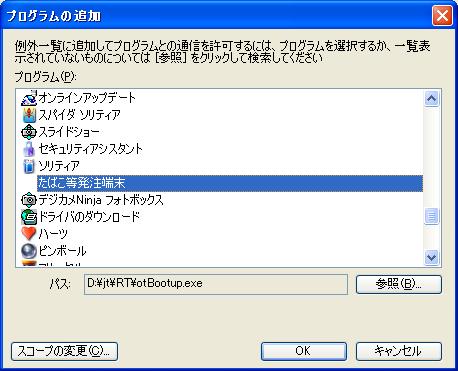458x371 pixels.
Task: Select オンラインアップデート in program list
Action: [x=87, y=98]
